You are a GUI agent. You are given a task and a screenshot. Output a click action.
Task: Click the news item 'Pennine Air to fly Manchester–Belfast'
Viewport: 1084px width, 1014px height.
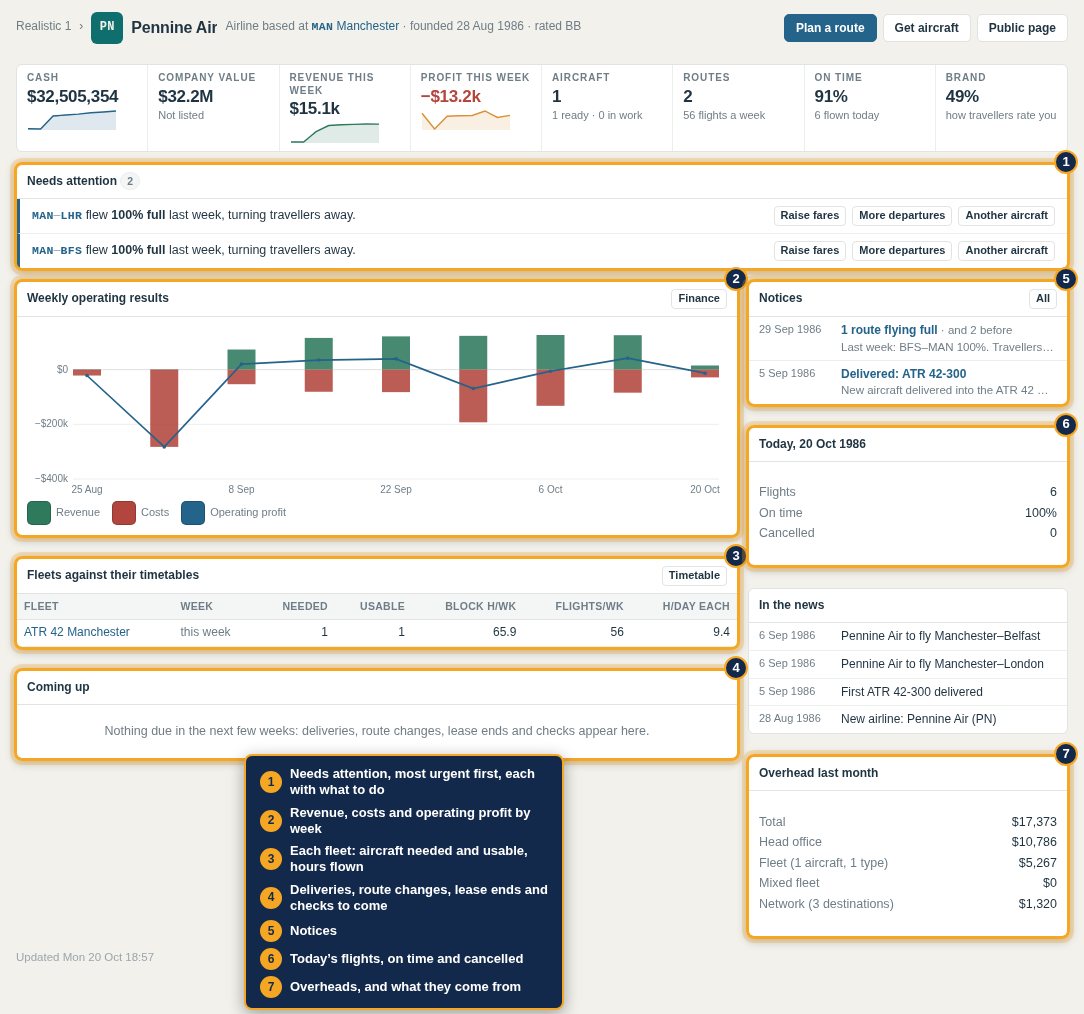pos(940,636)
